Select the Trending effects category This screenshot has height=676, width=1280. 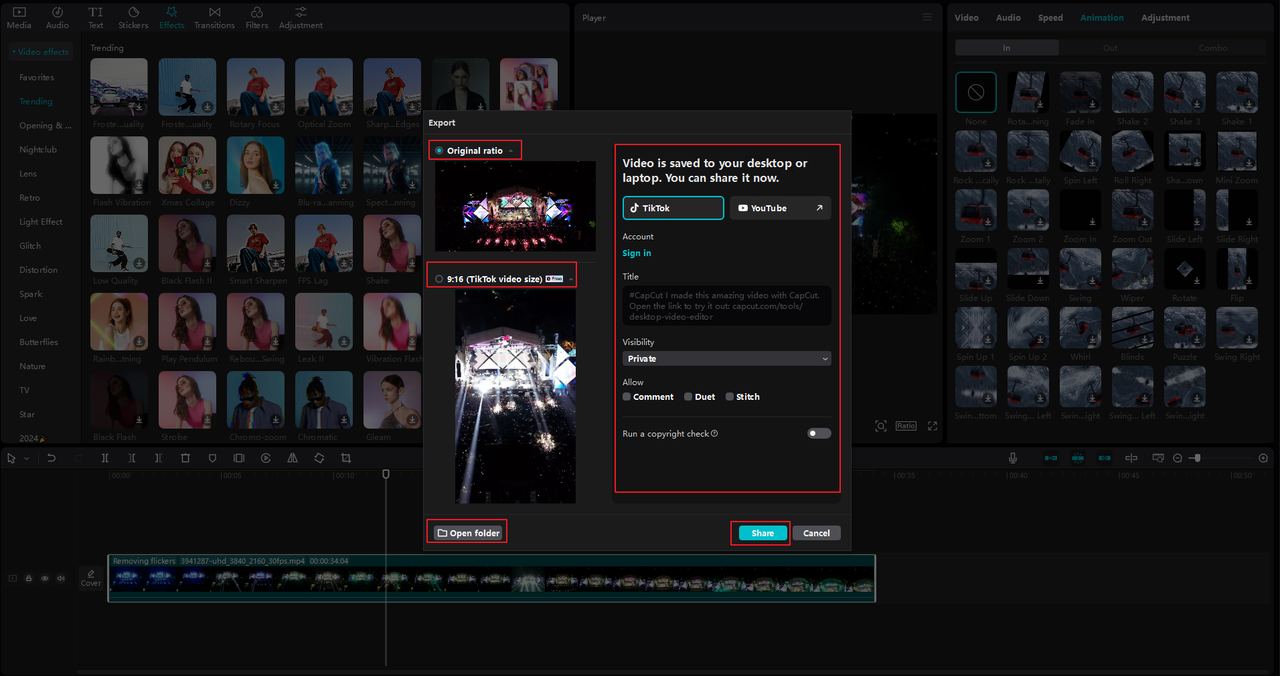tap(36, 101)
